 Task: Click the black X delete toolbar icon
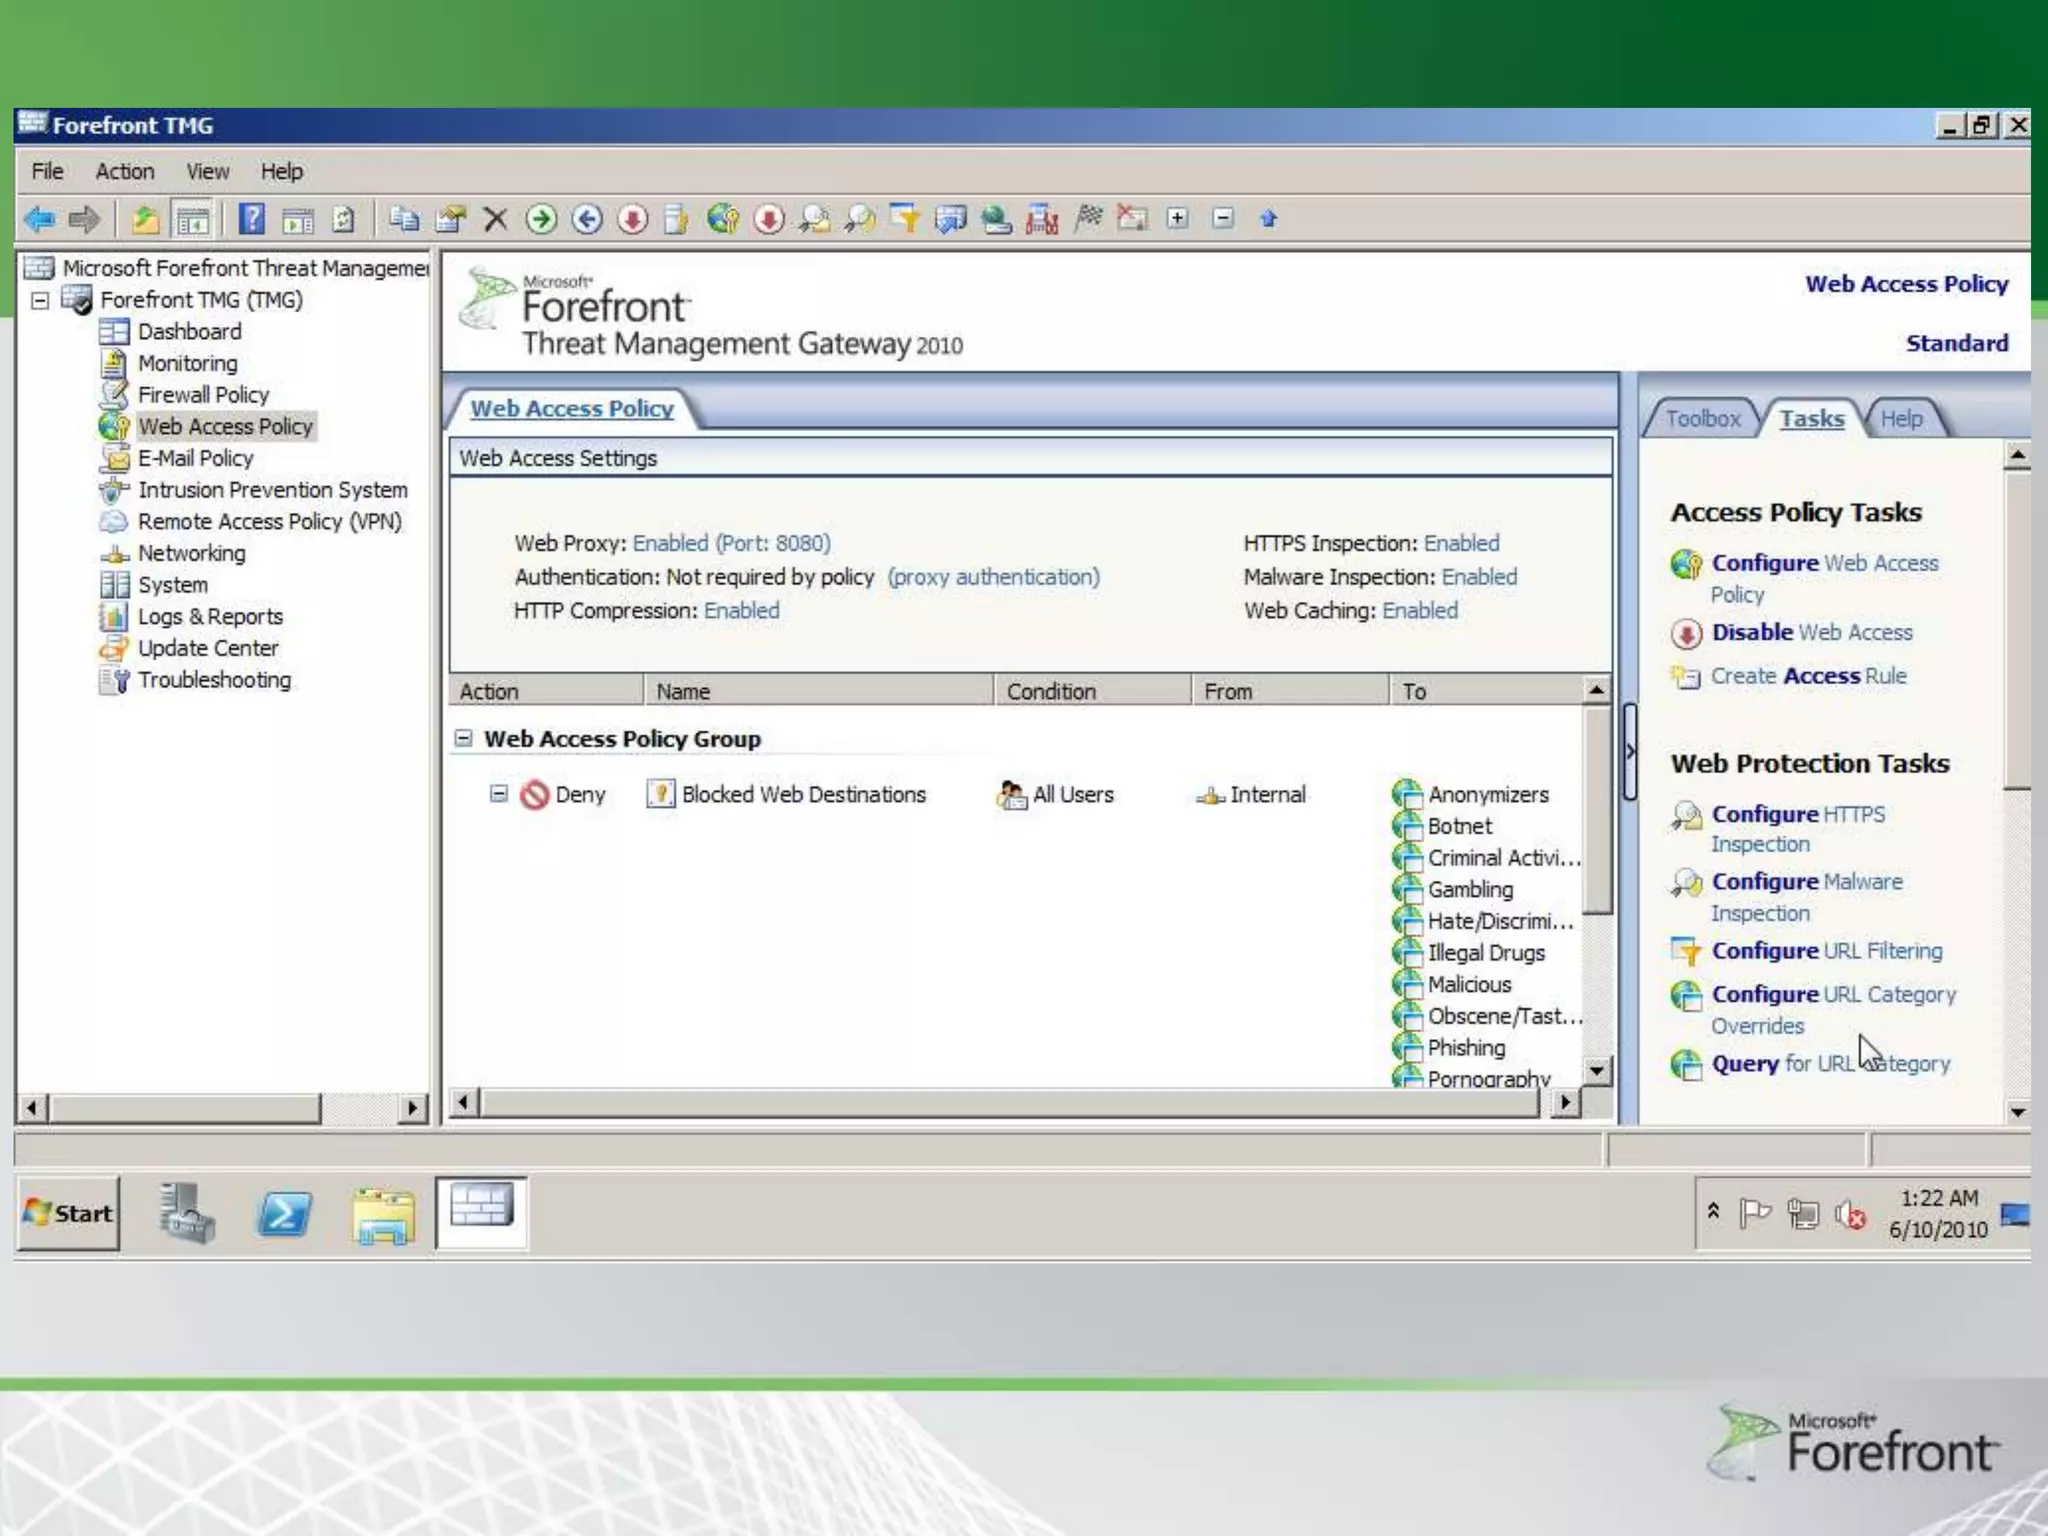point(495,219)
